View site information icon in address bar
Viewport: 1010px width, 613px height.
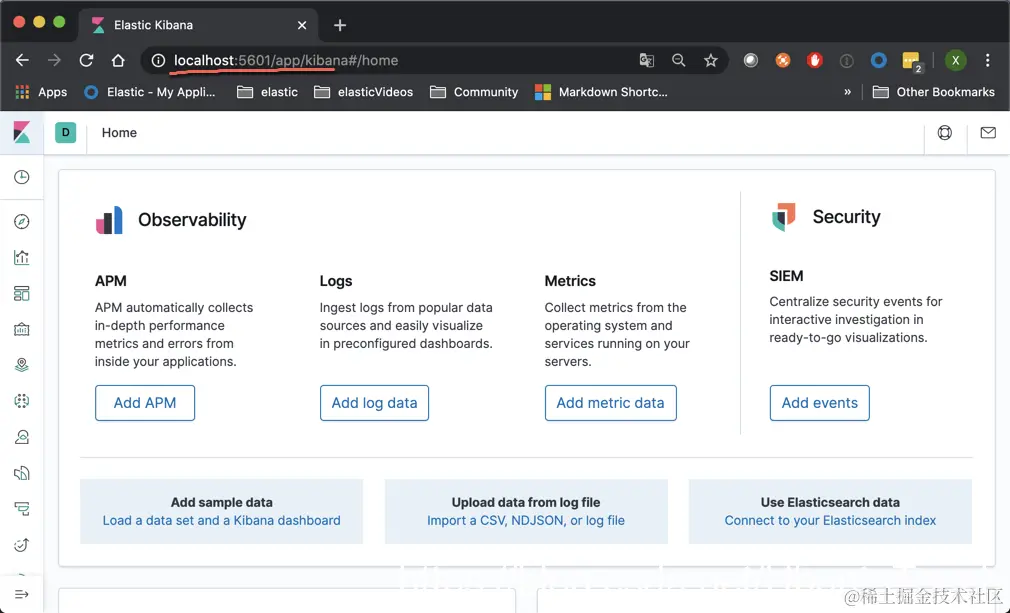pyautogui.click(x=158, y=61)
